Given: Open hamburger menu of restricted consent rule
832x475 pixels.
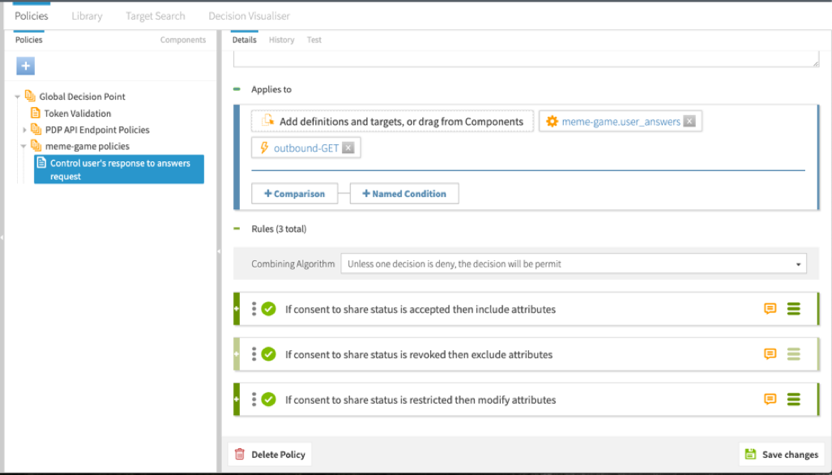Looking at the screenshot, I should (794, 399).
